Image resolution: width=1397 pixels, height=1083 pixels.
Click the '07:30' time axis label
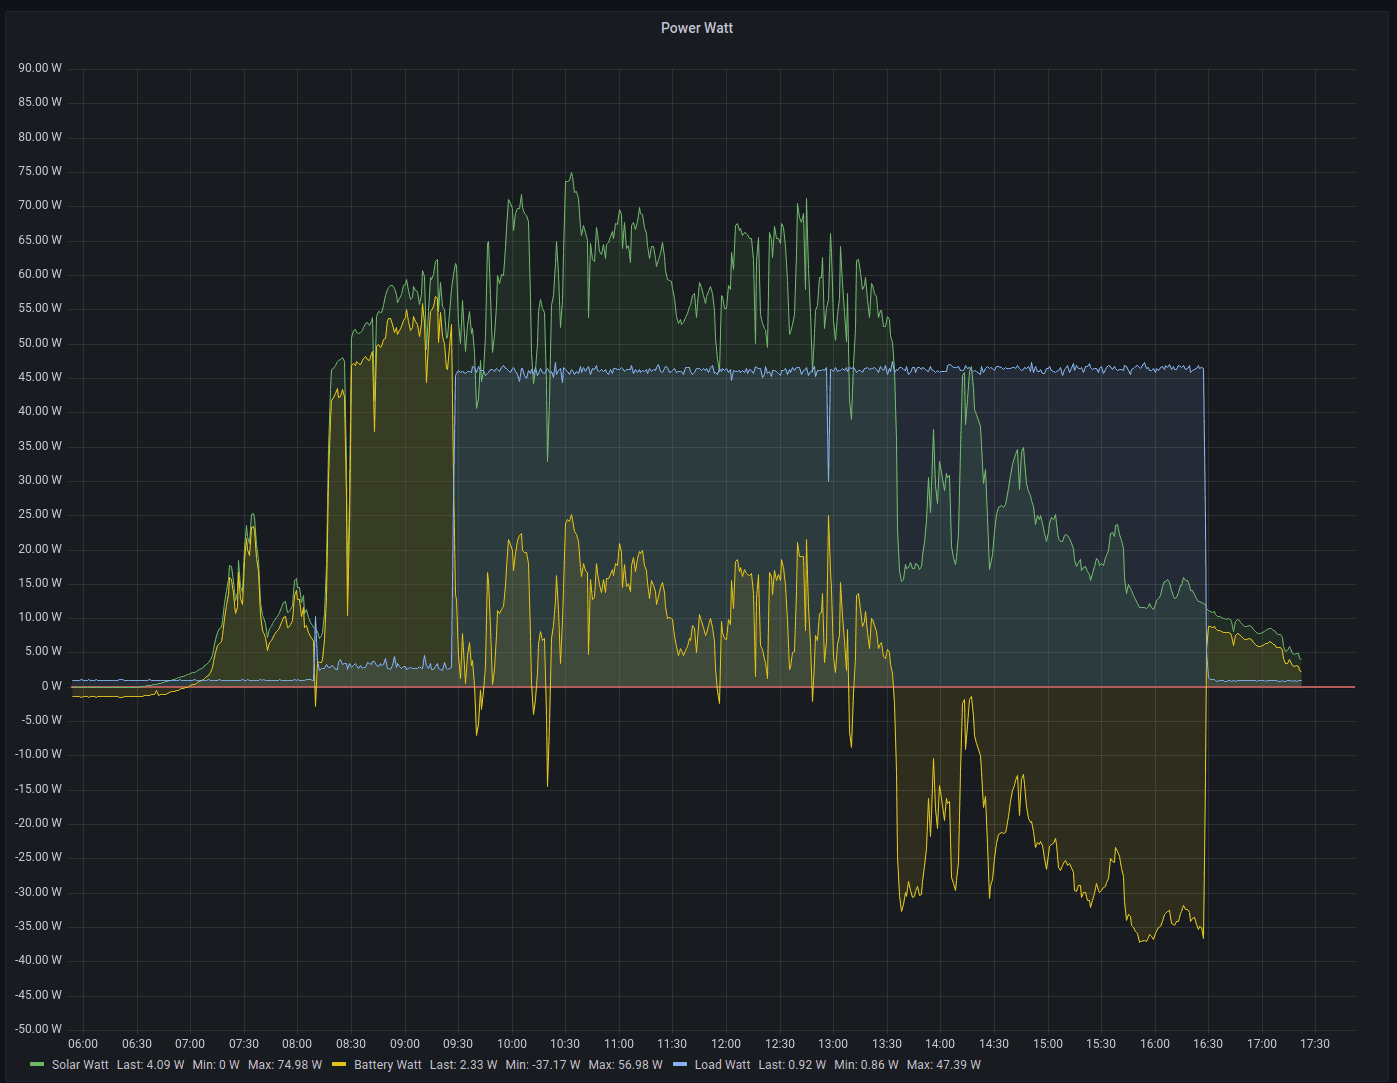click(x=244, y=1044)
